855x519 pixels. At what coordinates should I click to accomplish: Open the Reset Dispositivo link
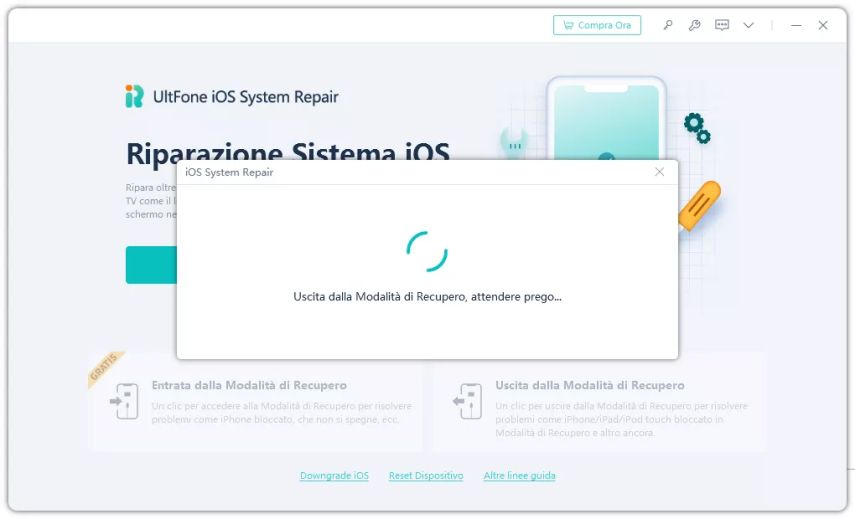(426, 475)
